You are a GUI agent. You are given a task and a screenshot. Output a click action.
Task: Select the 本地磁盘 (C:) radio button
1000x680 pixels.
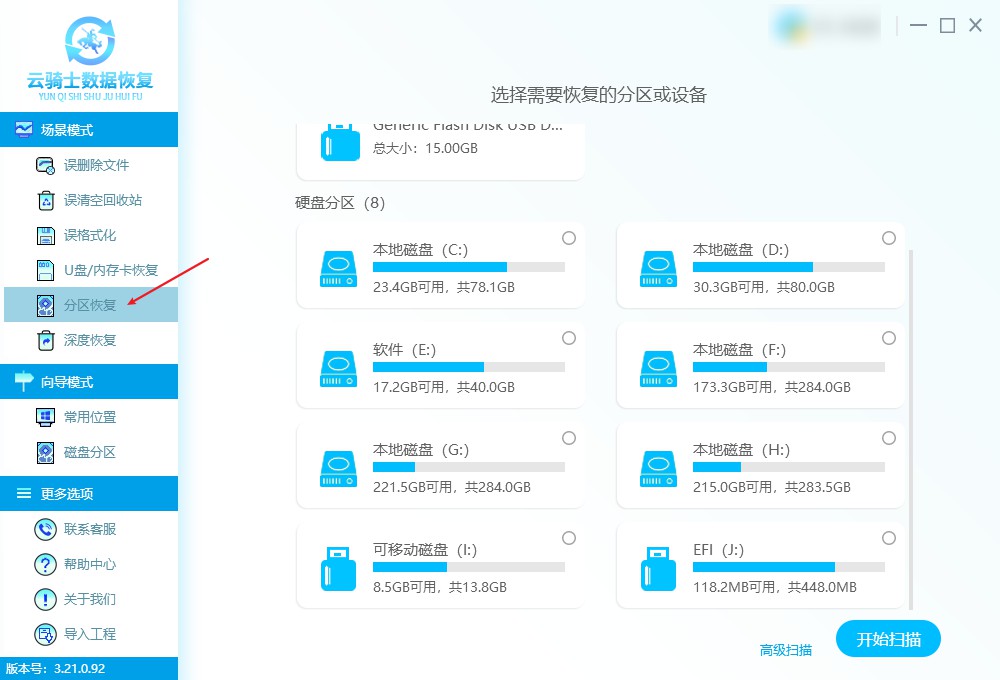click(x=569, y=238)
